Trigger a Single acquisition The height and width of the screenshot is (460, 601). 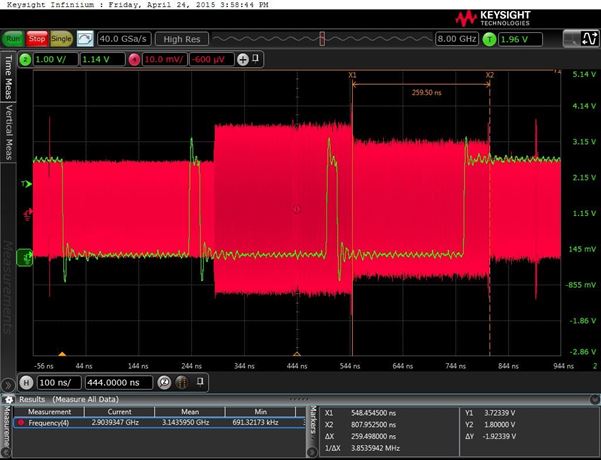(61, 38)
